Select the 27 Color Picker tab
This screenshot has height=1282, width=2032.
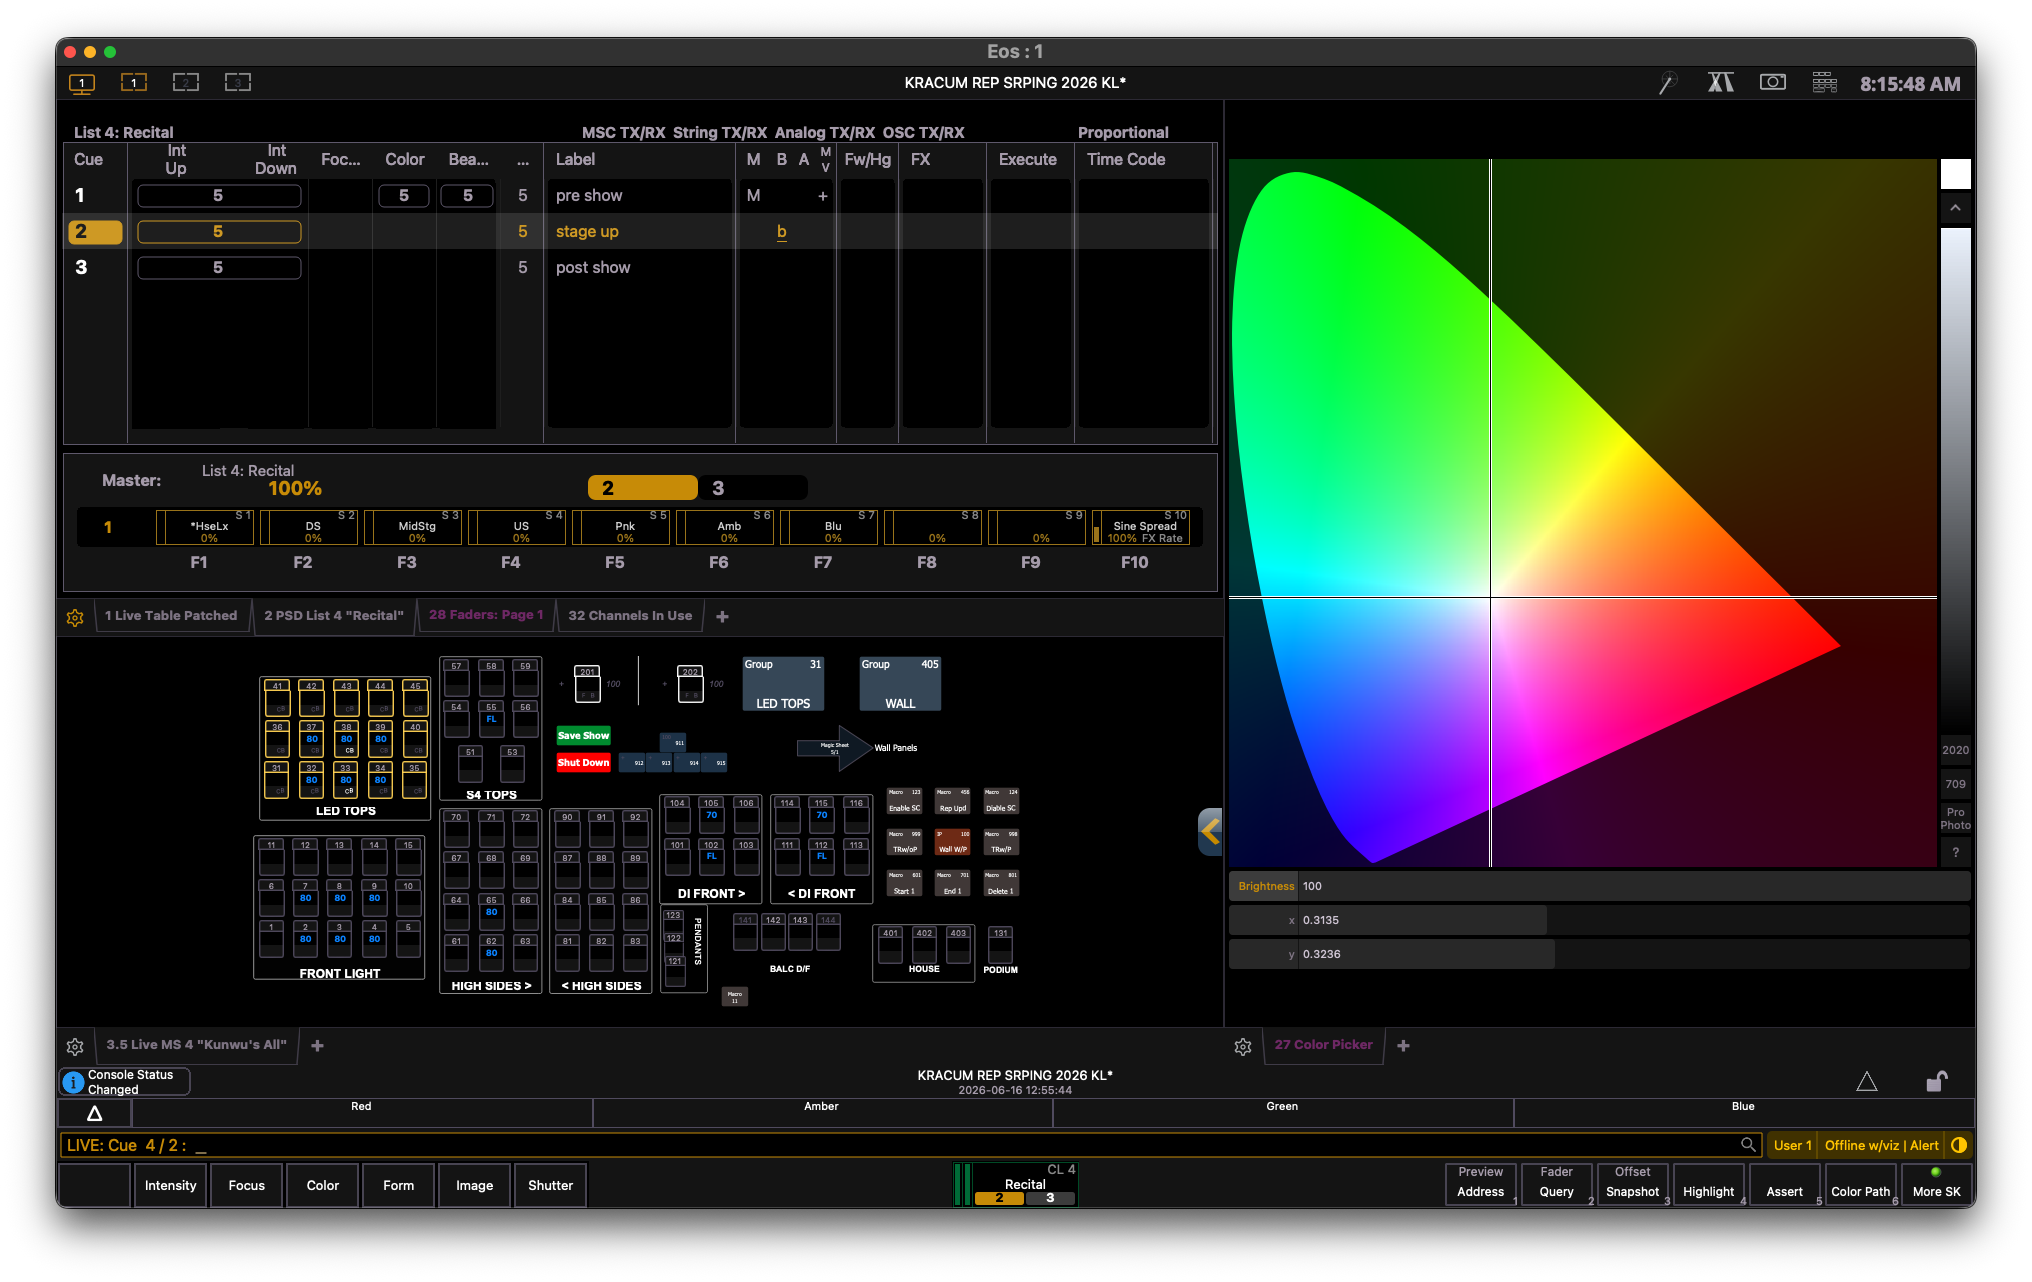click(x=1323, y=1045)
